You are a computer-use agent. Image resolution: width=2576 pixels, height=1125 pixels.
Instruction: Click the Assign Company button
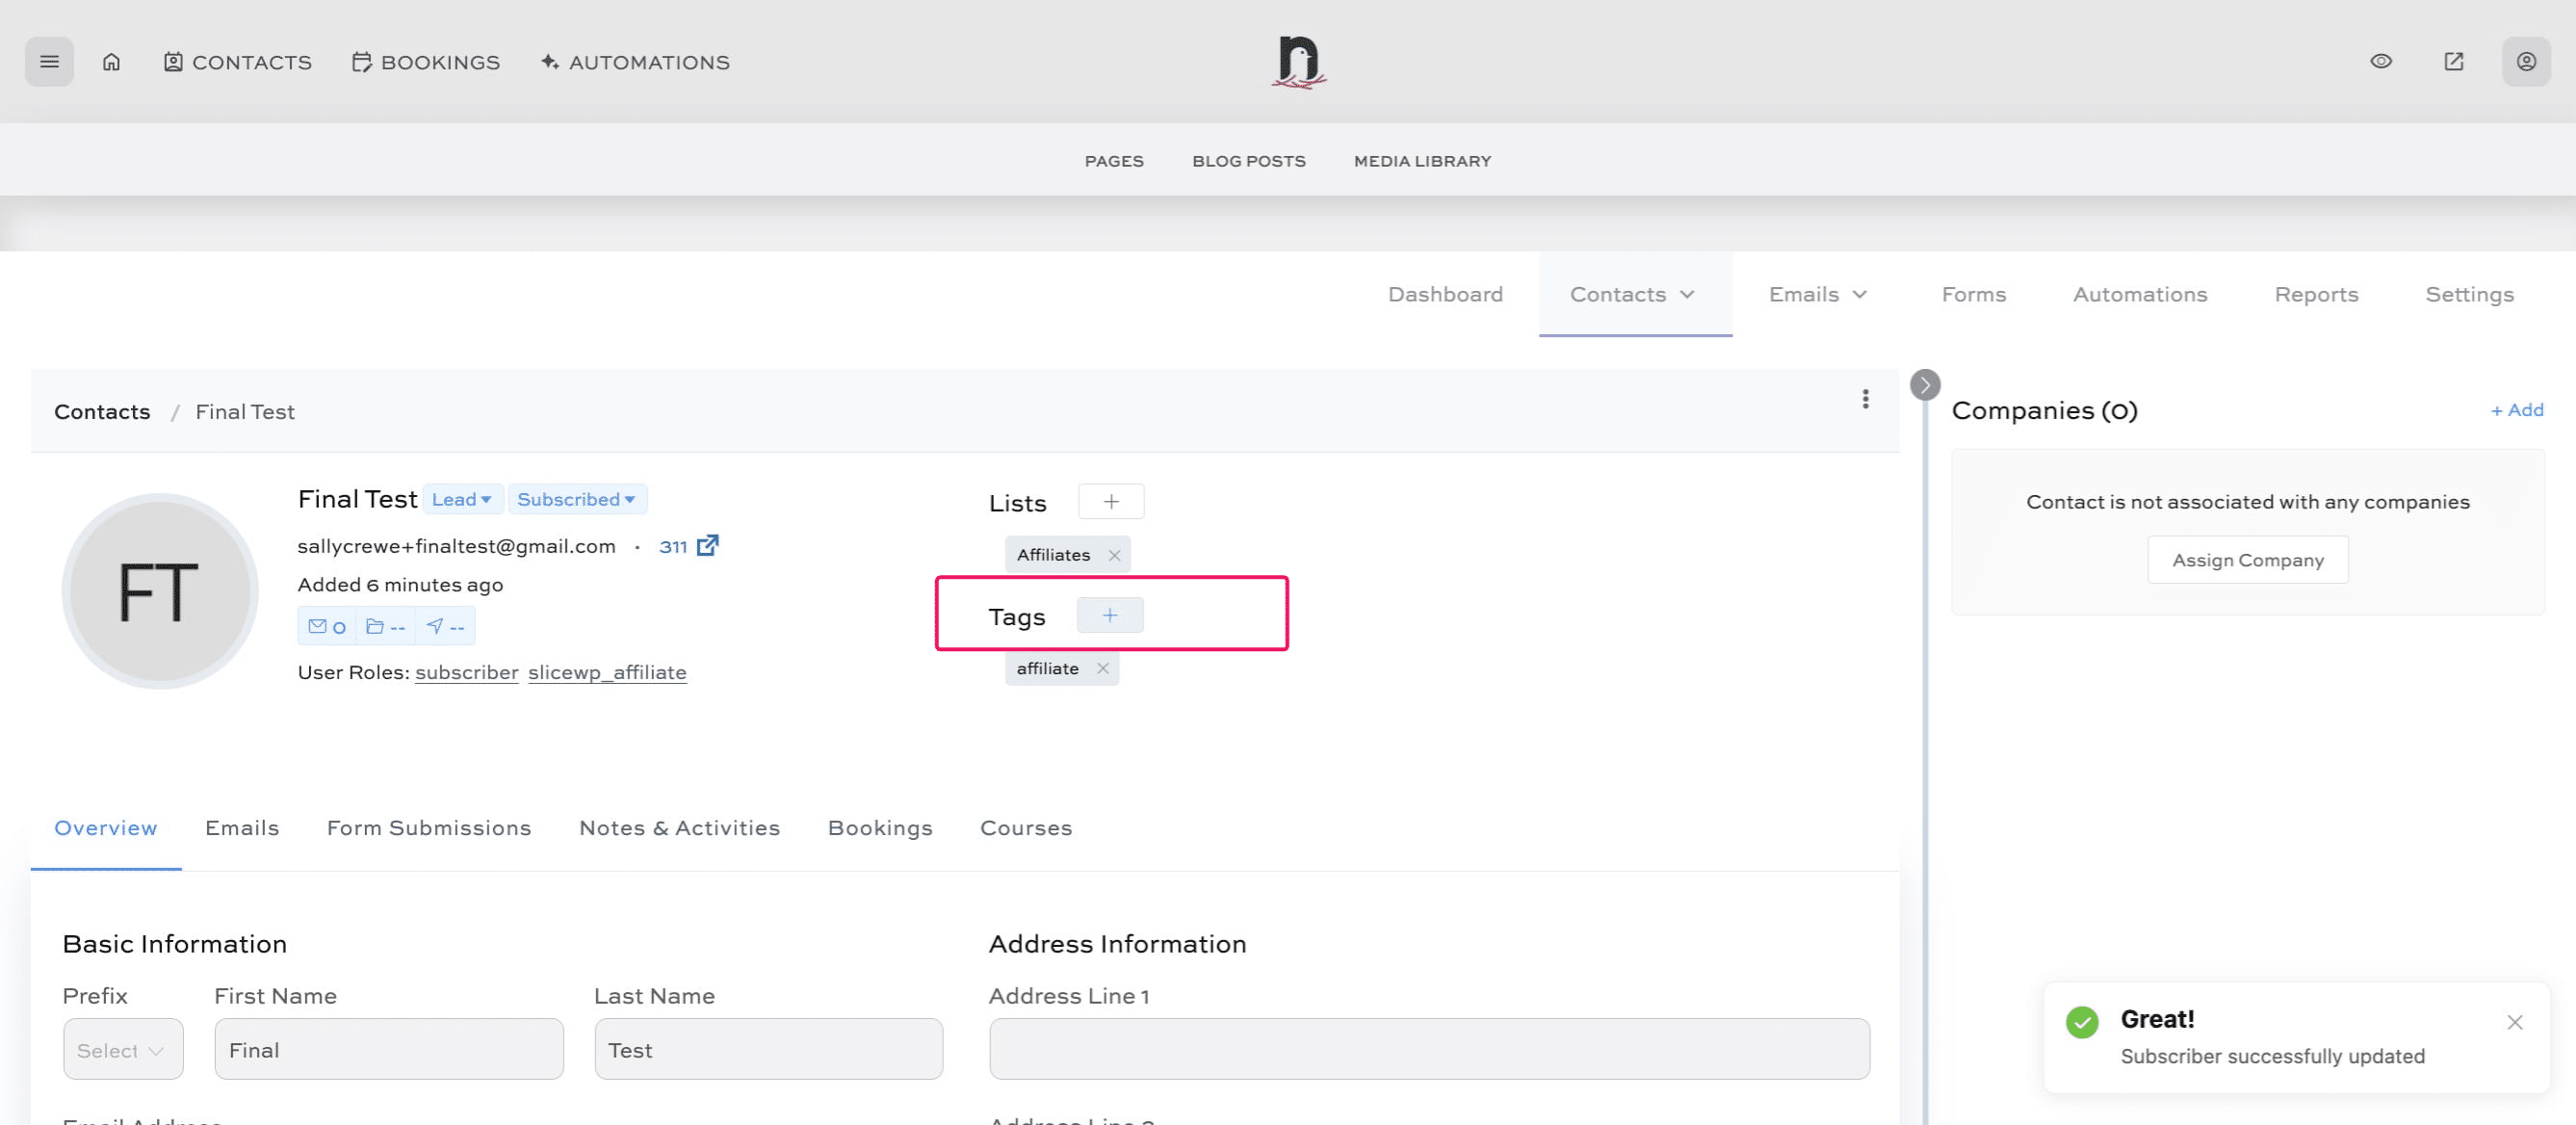2247,560
